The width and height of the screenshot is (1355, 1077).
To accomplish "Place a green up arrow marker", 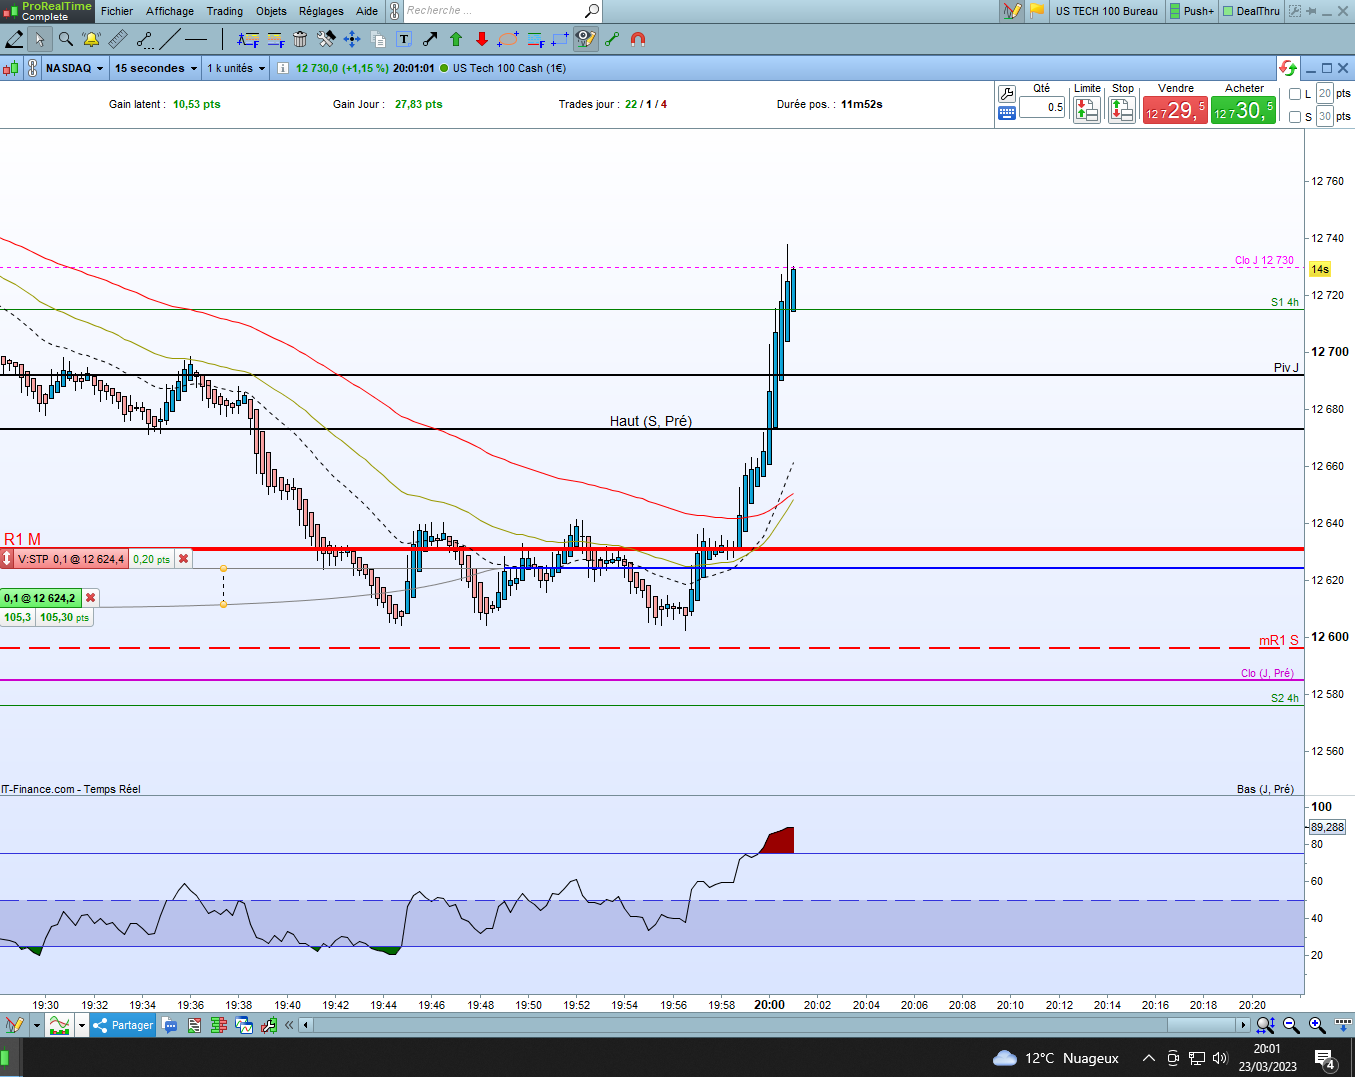I will (456, 39).
